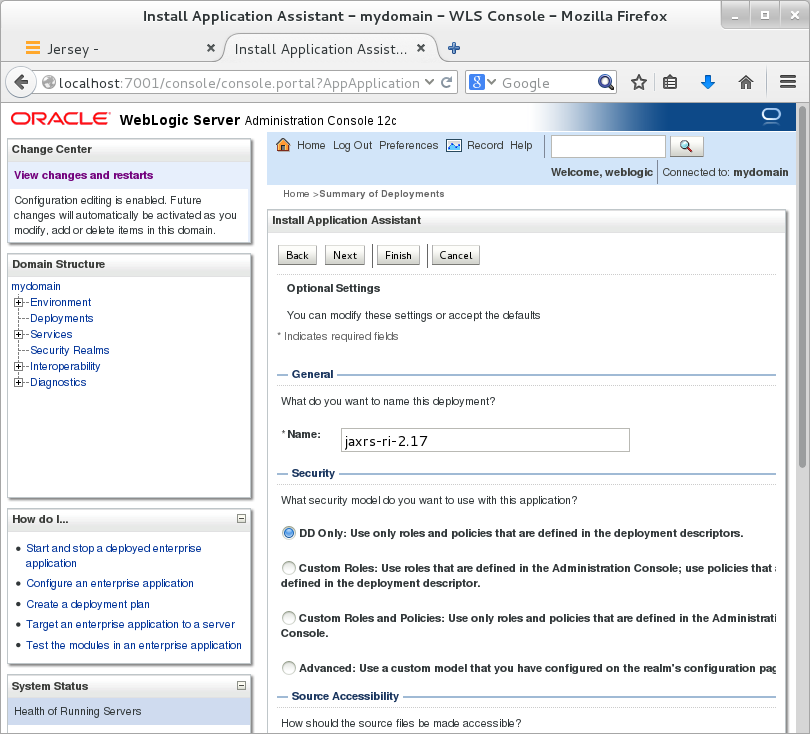Select Custom Roles and Policies option

tap(289, 618)
